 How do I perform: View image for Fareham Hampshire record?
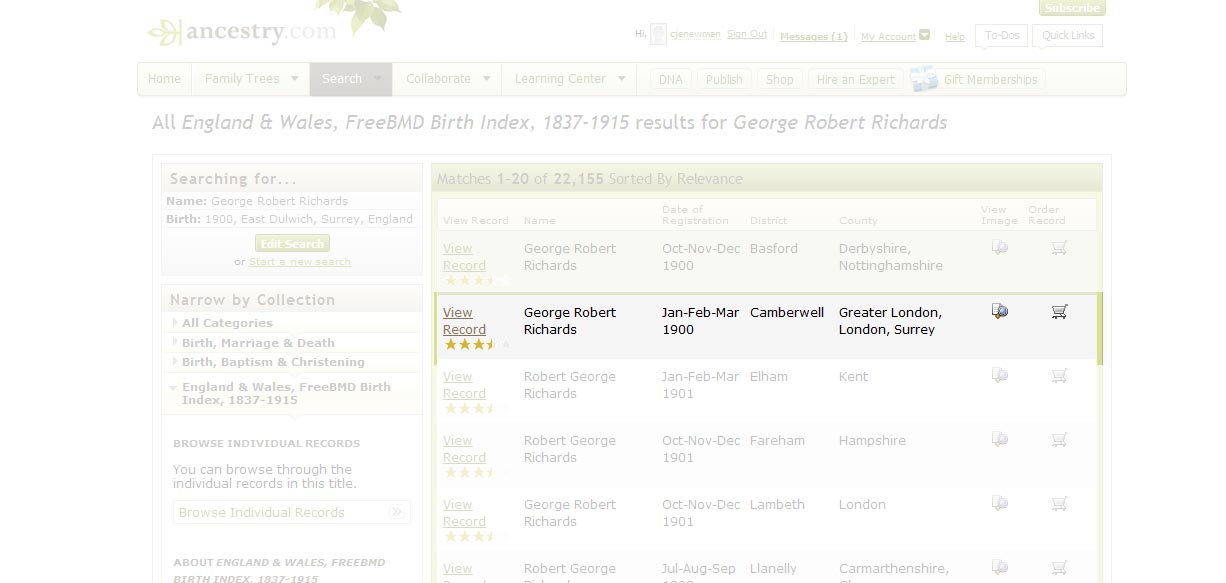[999, 440]
